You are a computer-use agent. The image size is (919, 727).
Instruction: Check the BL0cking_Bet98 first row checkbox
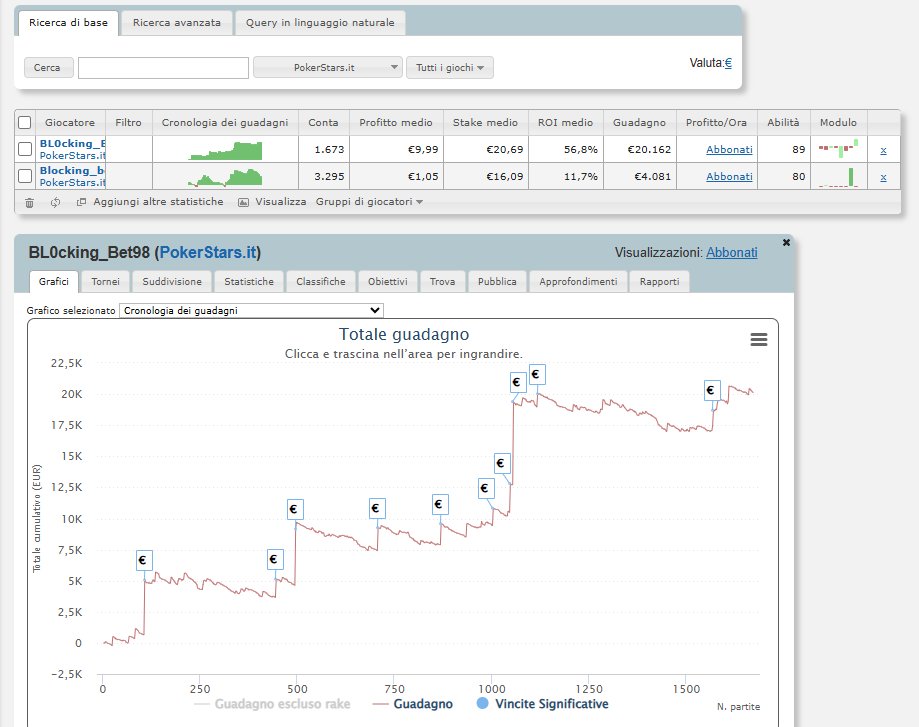tap(25, 149)
